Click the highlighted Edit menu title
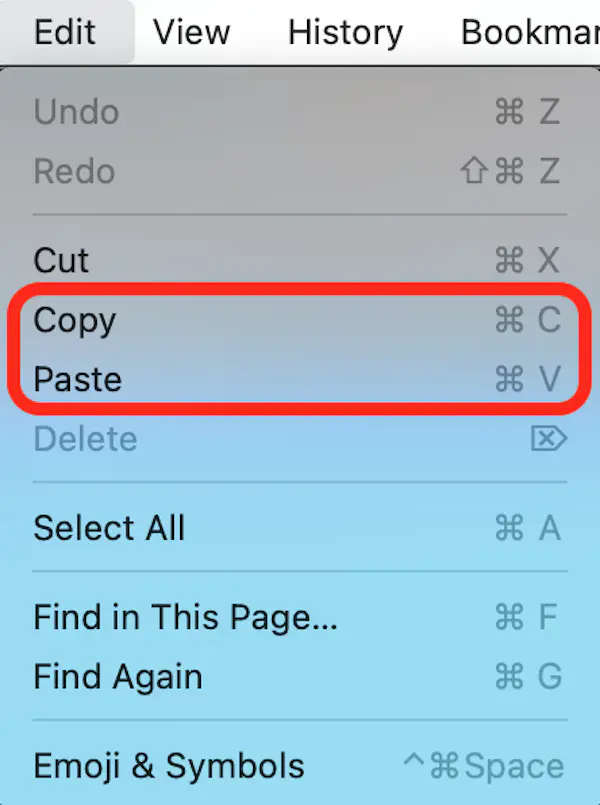The width and height of the screenshot is (600, 805). [65, 32]
